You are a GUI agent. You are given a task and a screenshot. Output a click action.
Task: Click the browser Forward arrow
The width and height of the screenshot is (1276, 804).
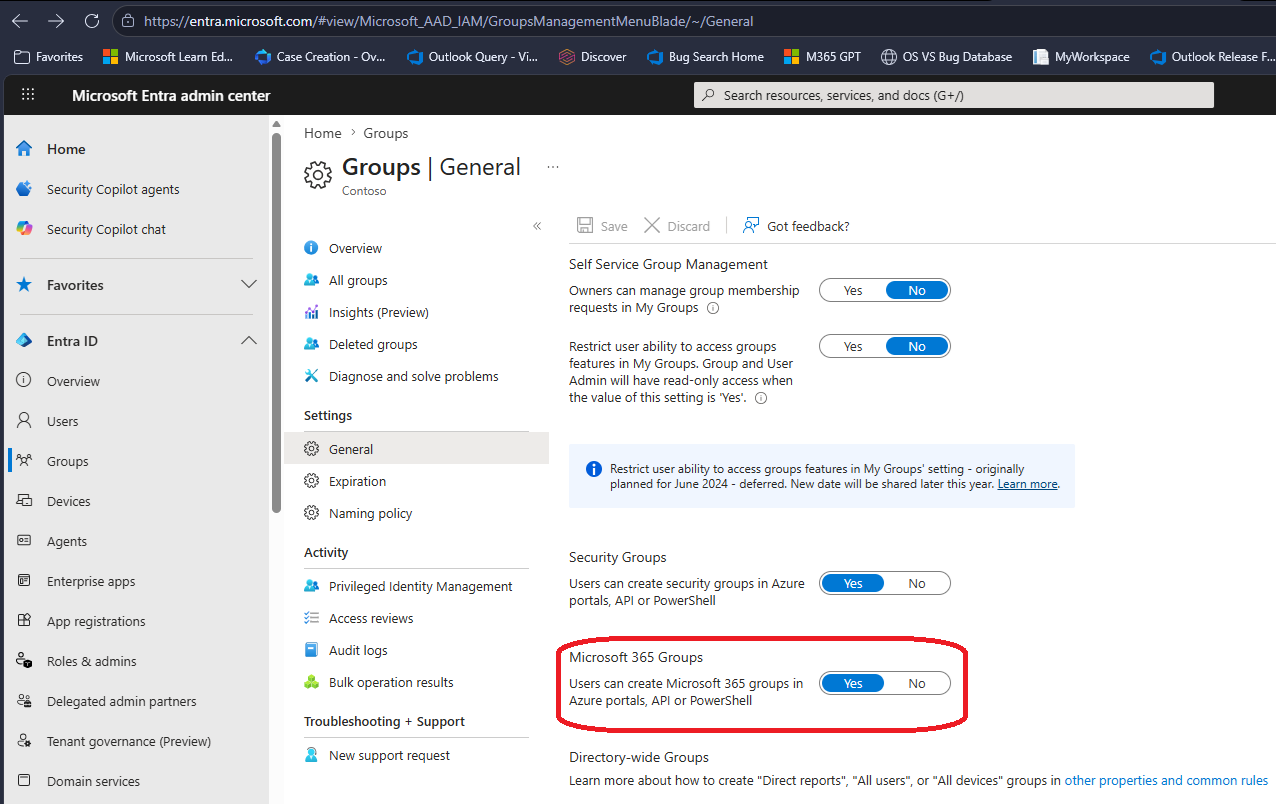56,20
